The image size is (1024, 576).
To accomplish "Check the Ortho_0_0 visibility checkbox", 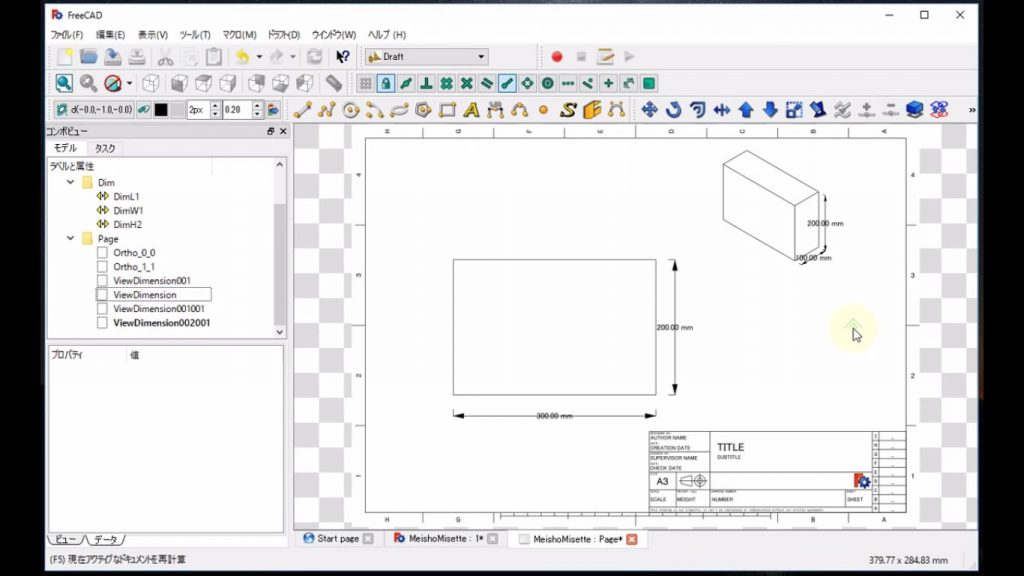I will click(x=101, y=253).
